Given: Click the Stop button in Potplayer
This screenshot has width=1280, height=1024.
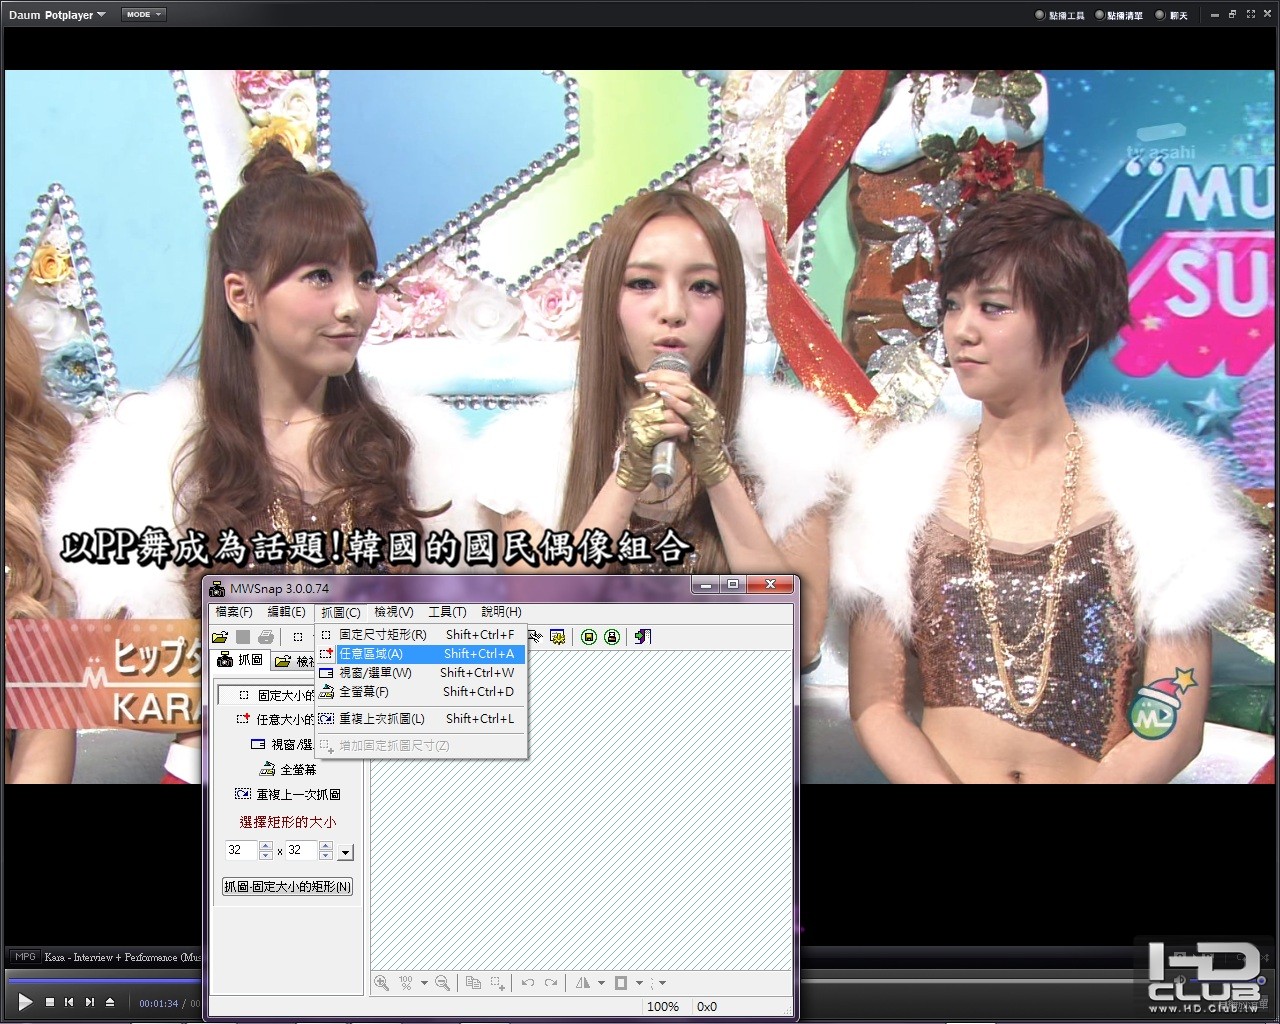Looking at the screenshot, I should pyautogui.click(x=50, y=1002).
